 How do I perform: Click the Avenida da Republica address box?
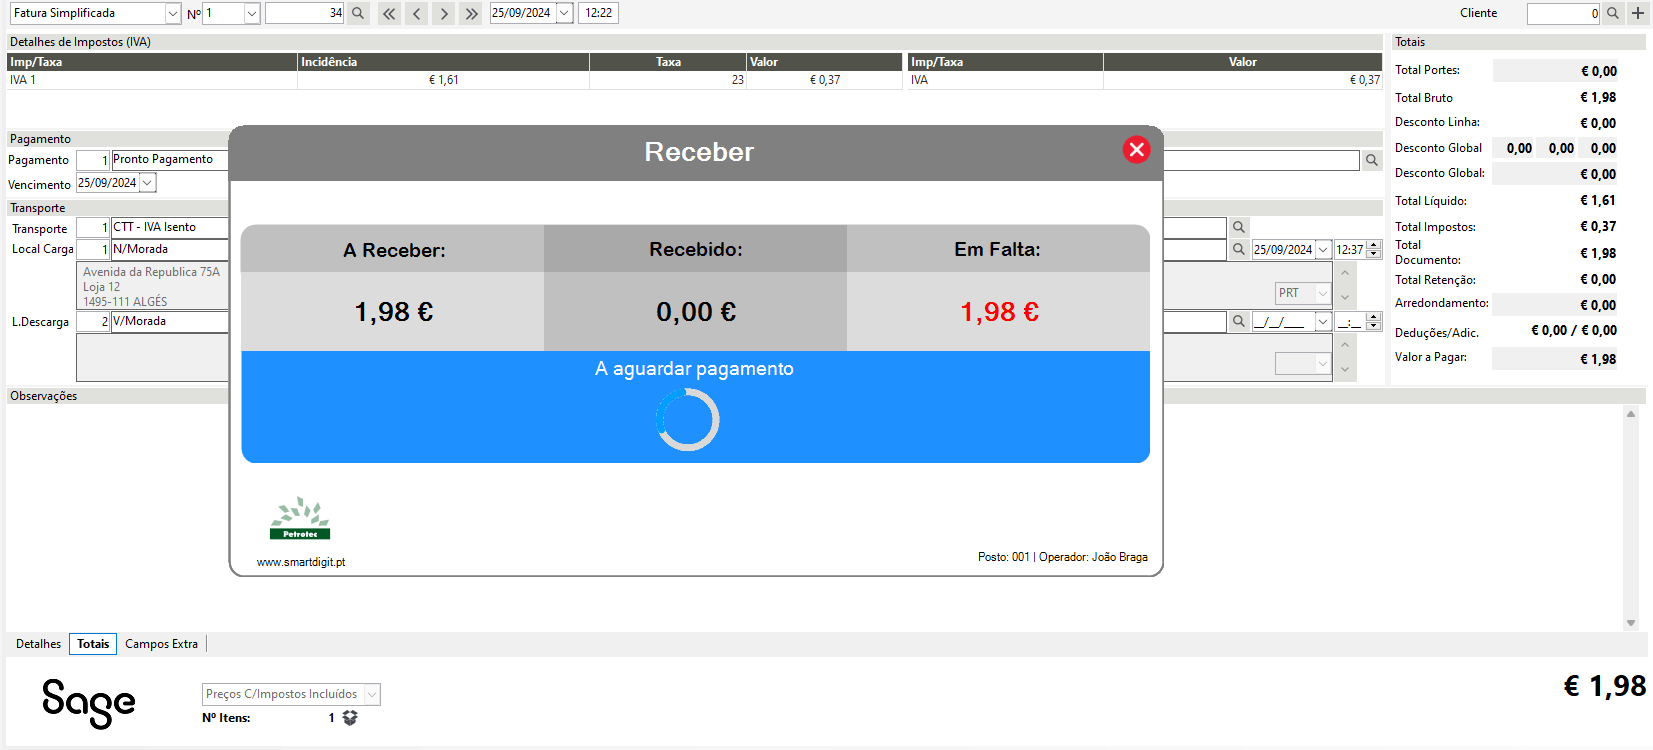(153, 286)
